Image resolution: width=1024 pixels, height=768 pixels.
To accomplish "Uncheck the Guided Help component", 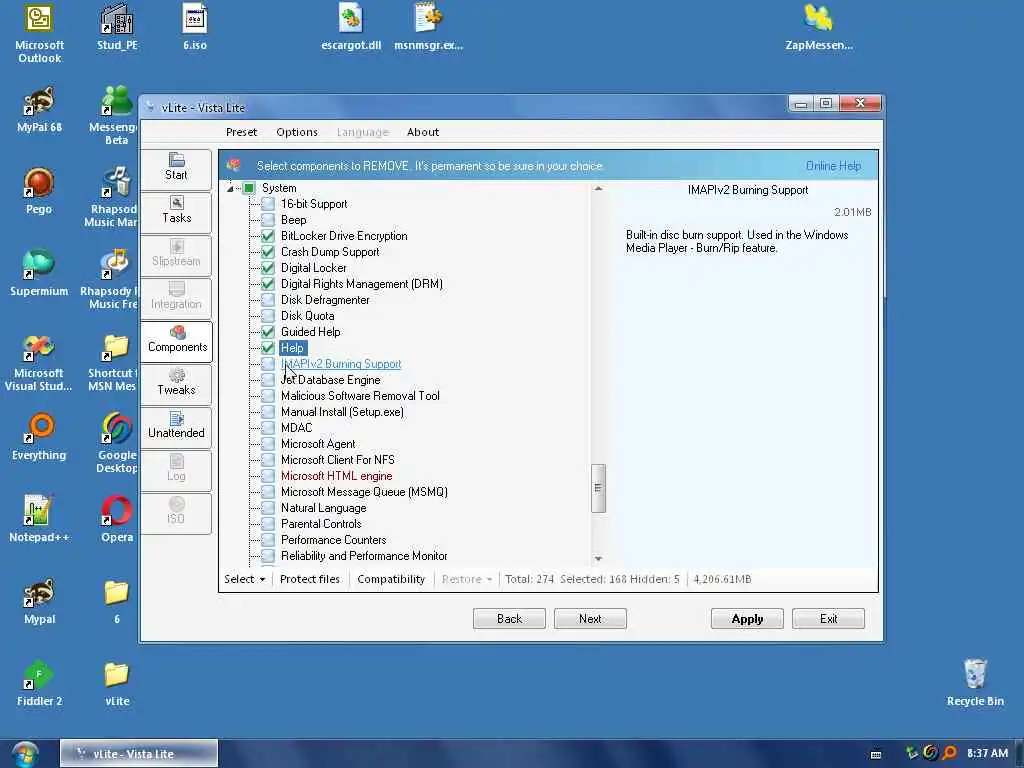I will click(268, 332).
